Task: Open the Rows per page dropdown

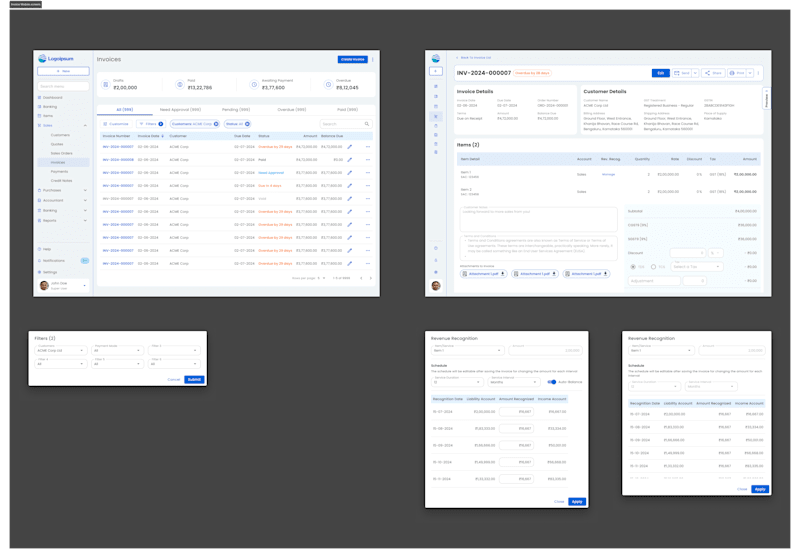Action: point(321,278)
